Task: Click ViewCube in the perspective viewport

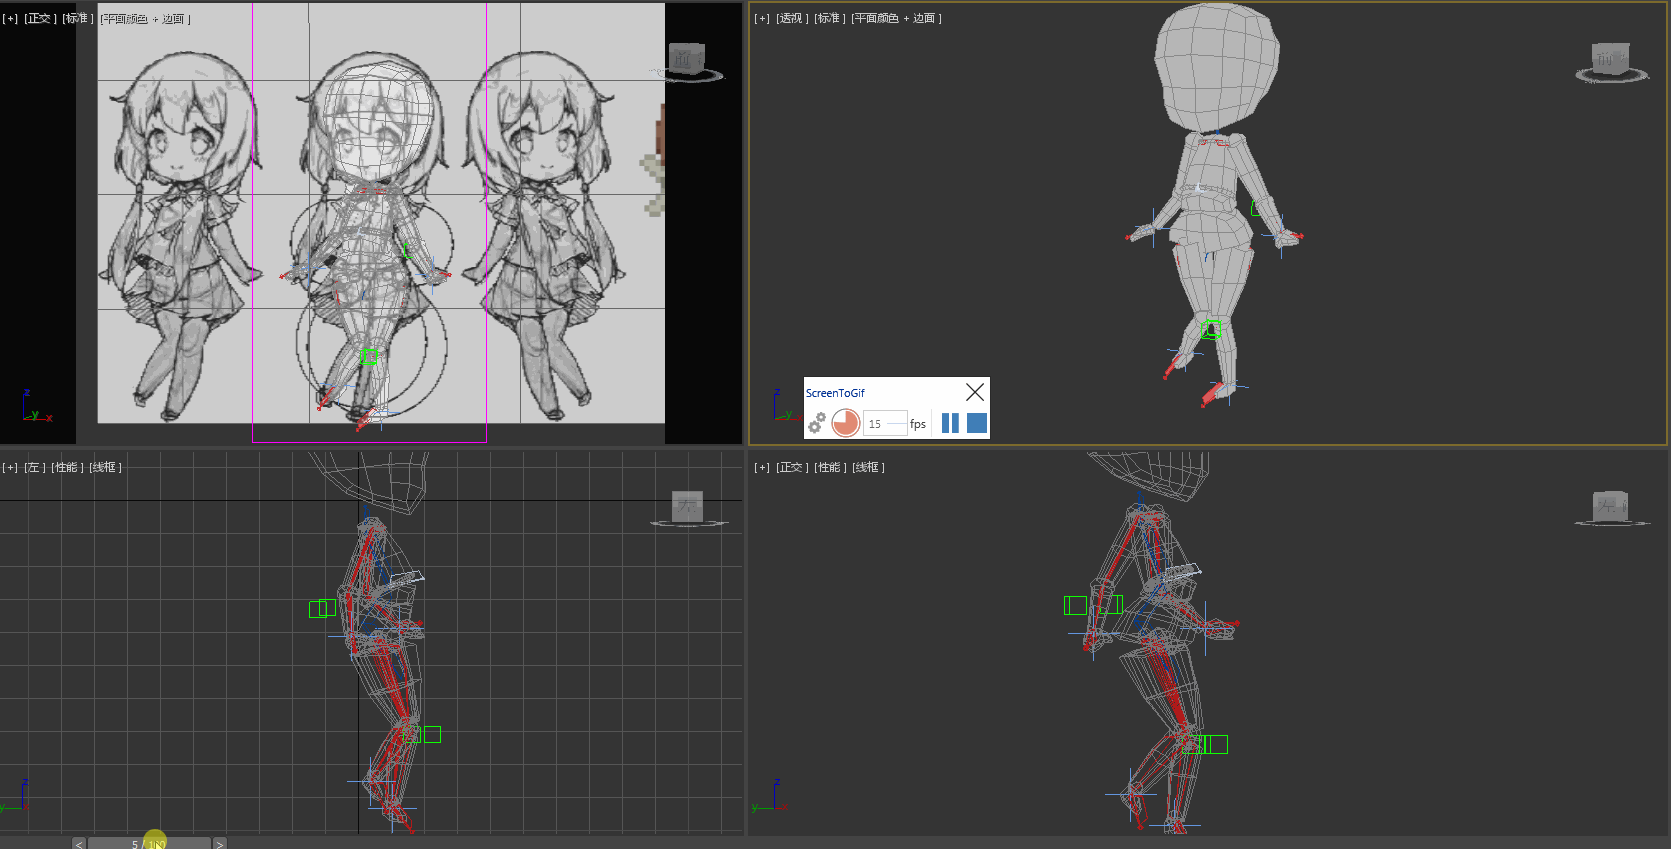Action: pos(1611,61)
